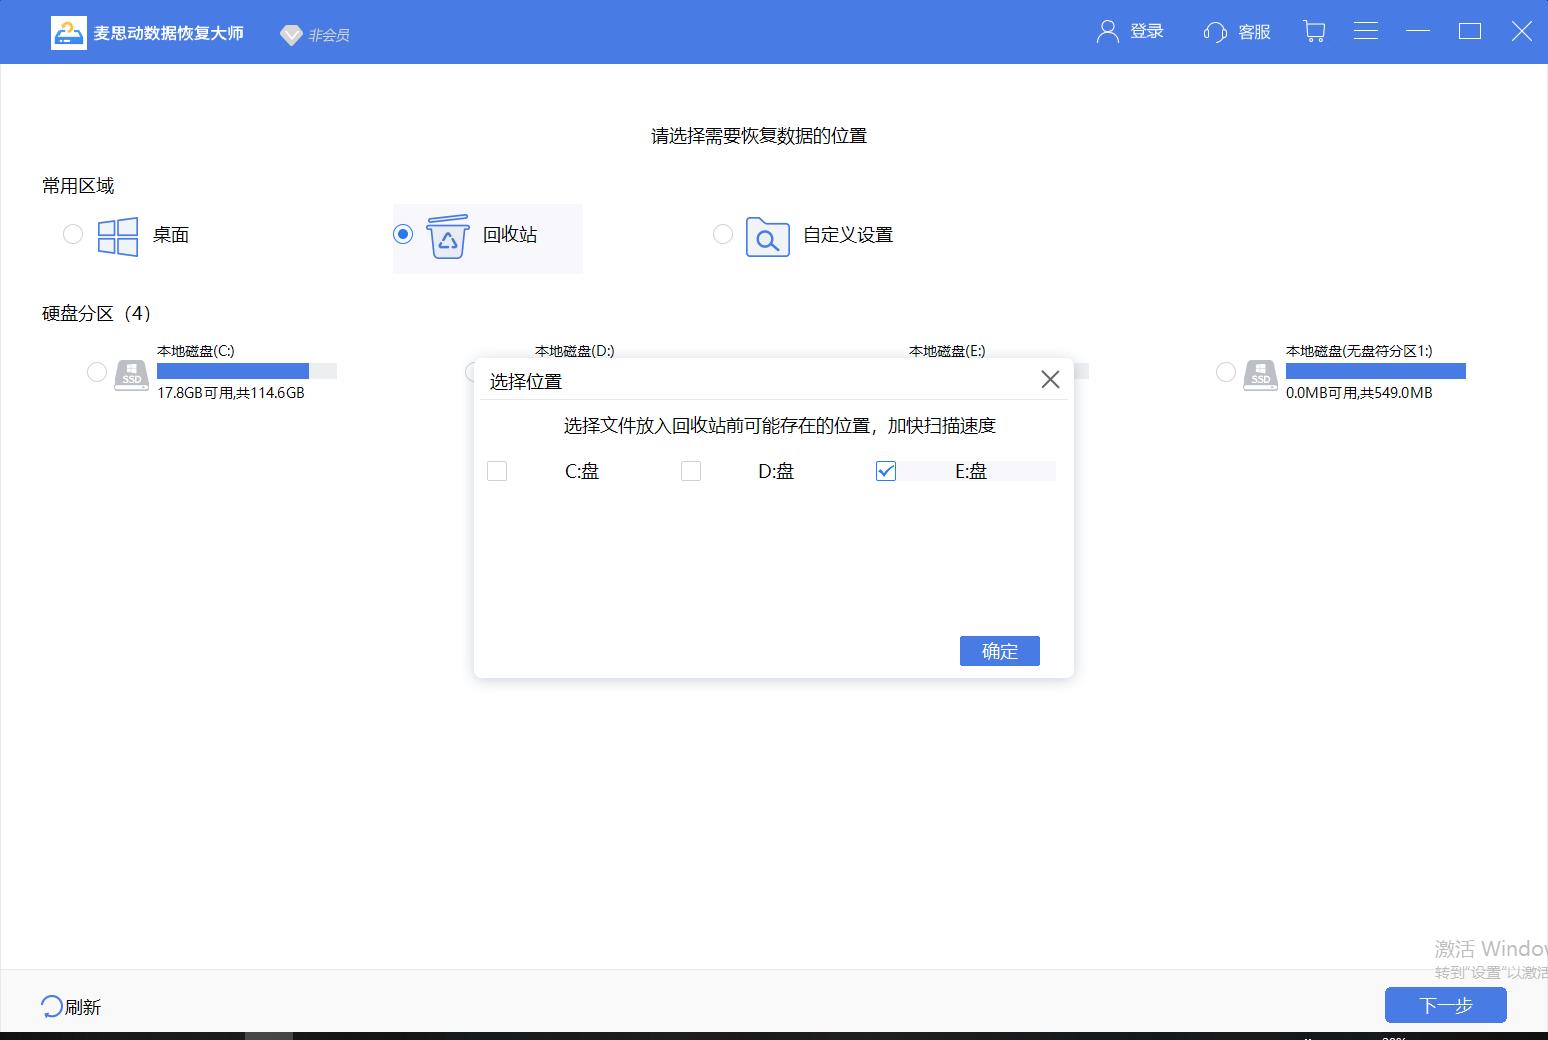Check the D:盘 checkbox

click(x=691, y=470)
